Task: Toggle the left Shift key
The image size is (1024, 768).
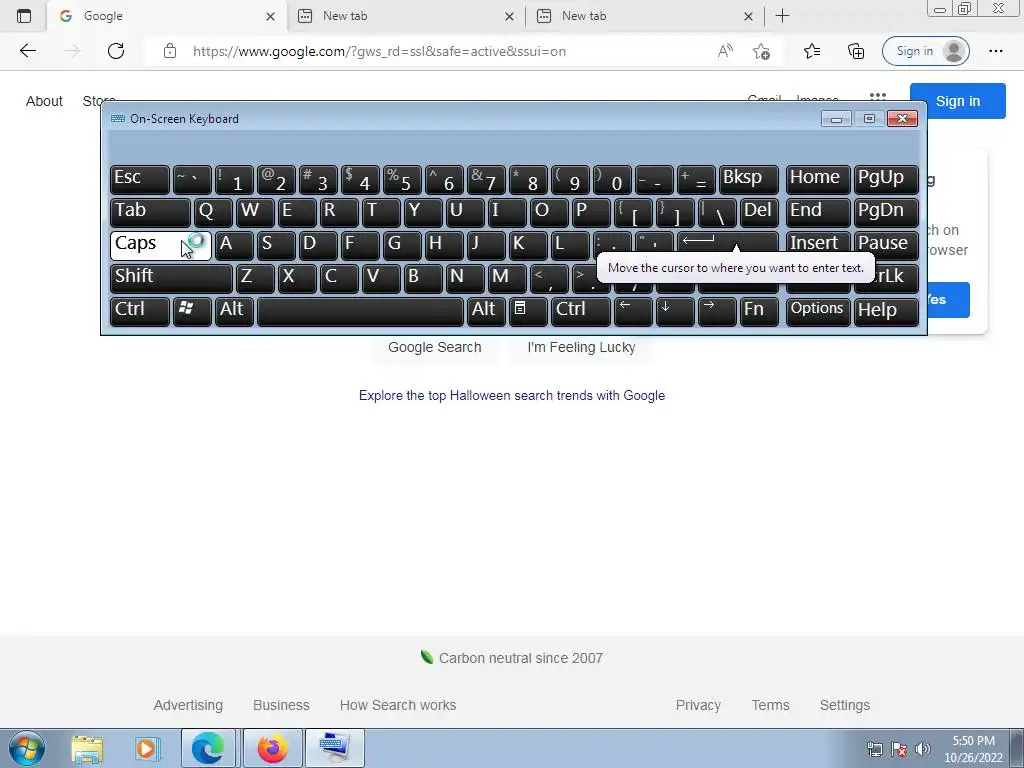Action: tap(171, 278)
